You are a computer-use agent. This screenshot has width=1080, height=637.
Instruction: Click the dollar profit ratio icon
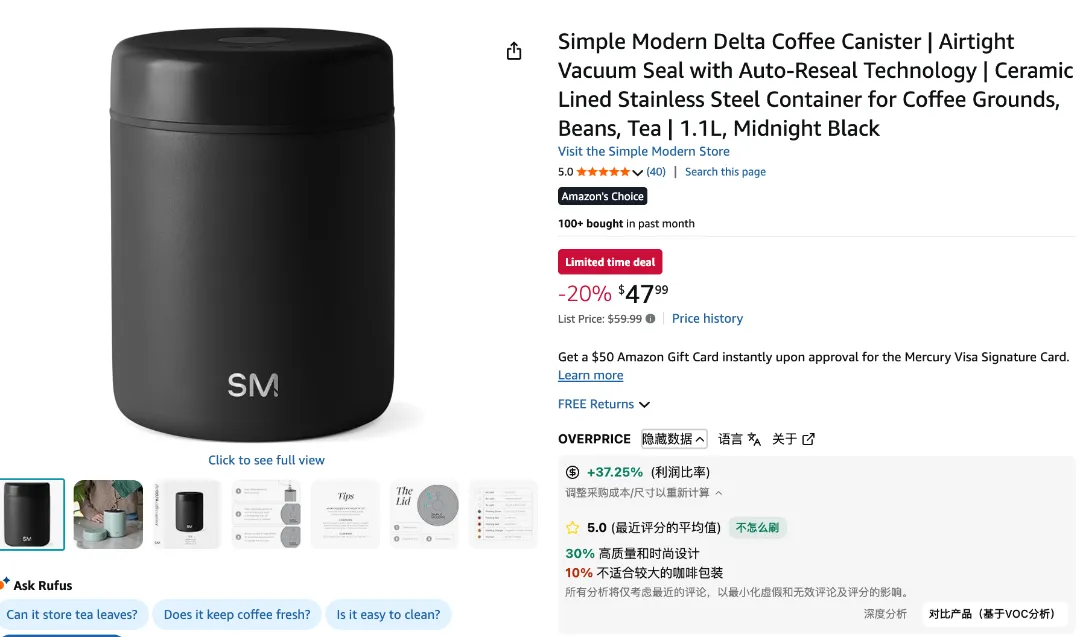pos(572,472)
